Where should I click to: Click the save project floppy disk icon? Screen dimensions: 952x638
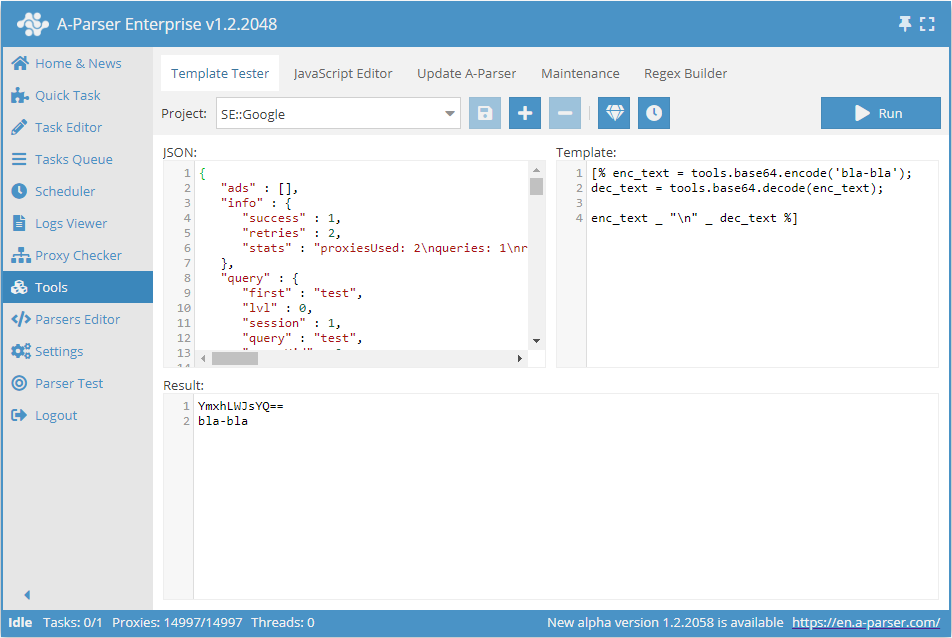(x=485, y=113)
